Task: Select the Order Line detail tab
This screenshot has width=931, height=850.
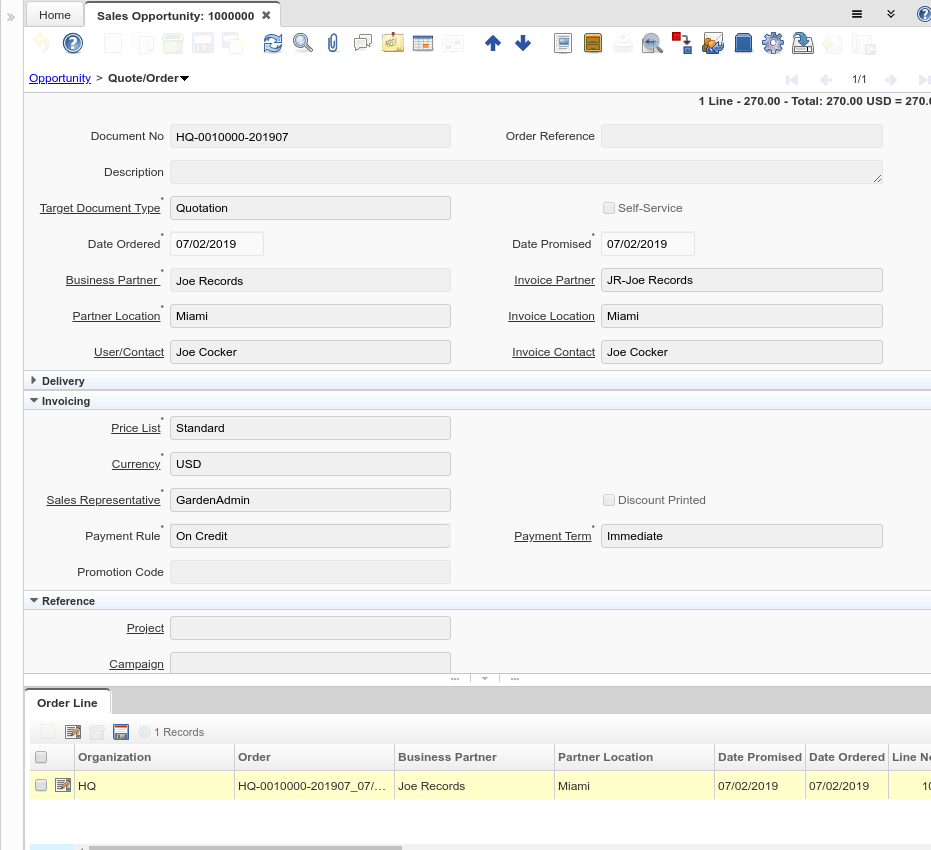Action: click(67, 703)
